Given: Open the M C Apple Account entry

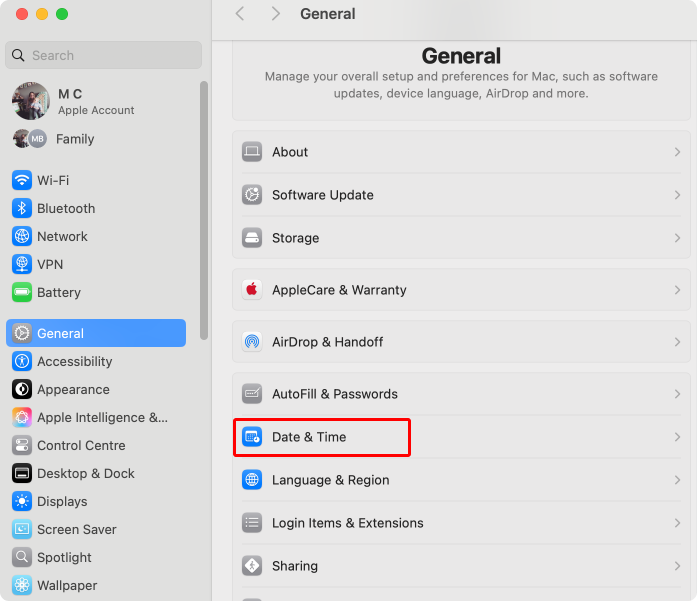Looking at the screenshot, I should [x=96, y=101].
